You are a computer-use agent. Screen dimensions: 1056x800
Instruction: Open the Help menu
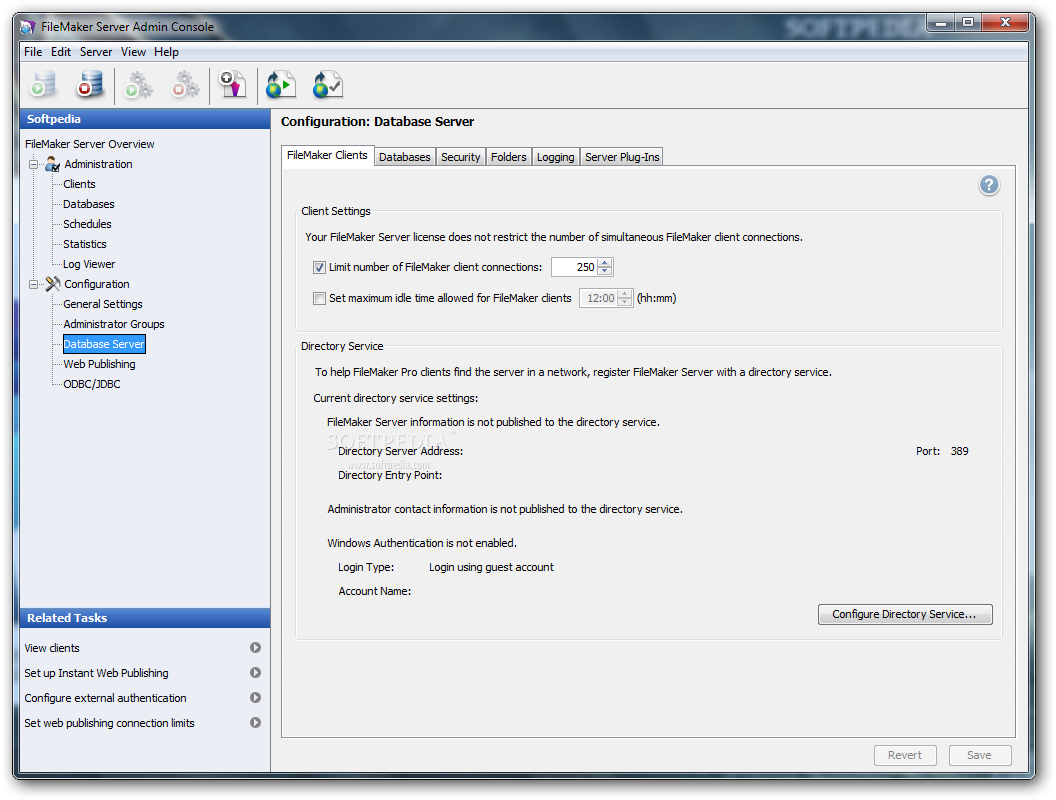click(x=166, y=52)
